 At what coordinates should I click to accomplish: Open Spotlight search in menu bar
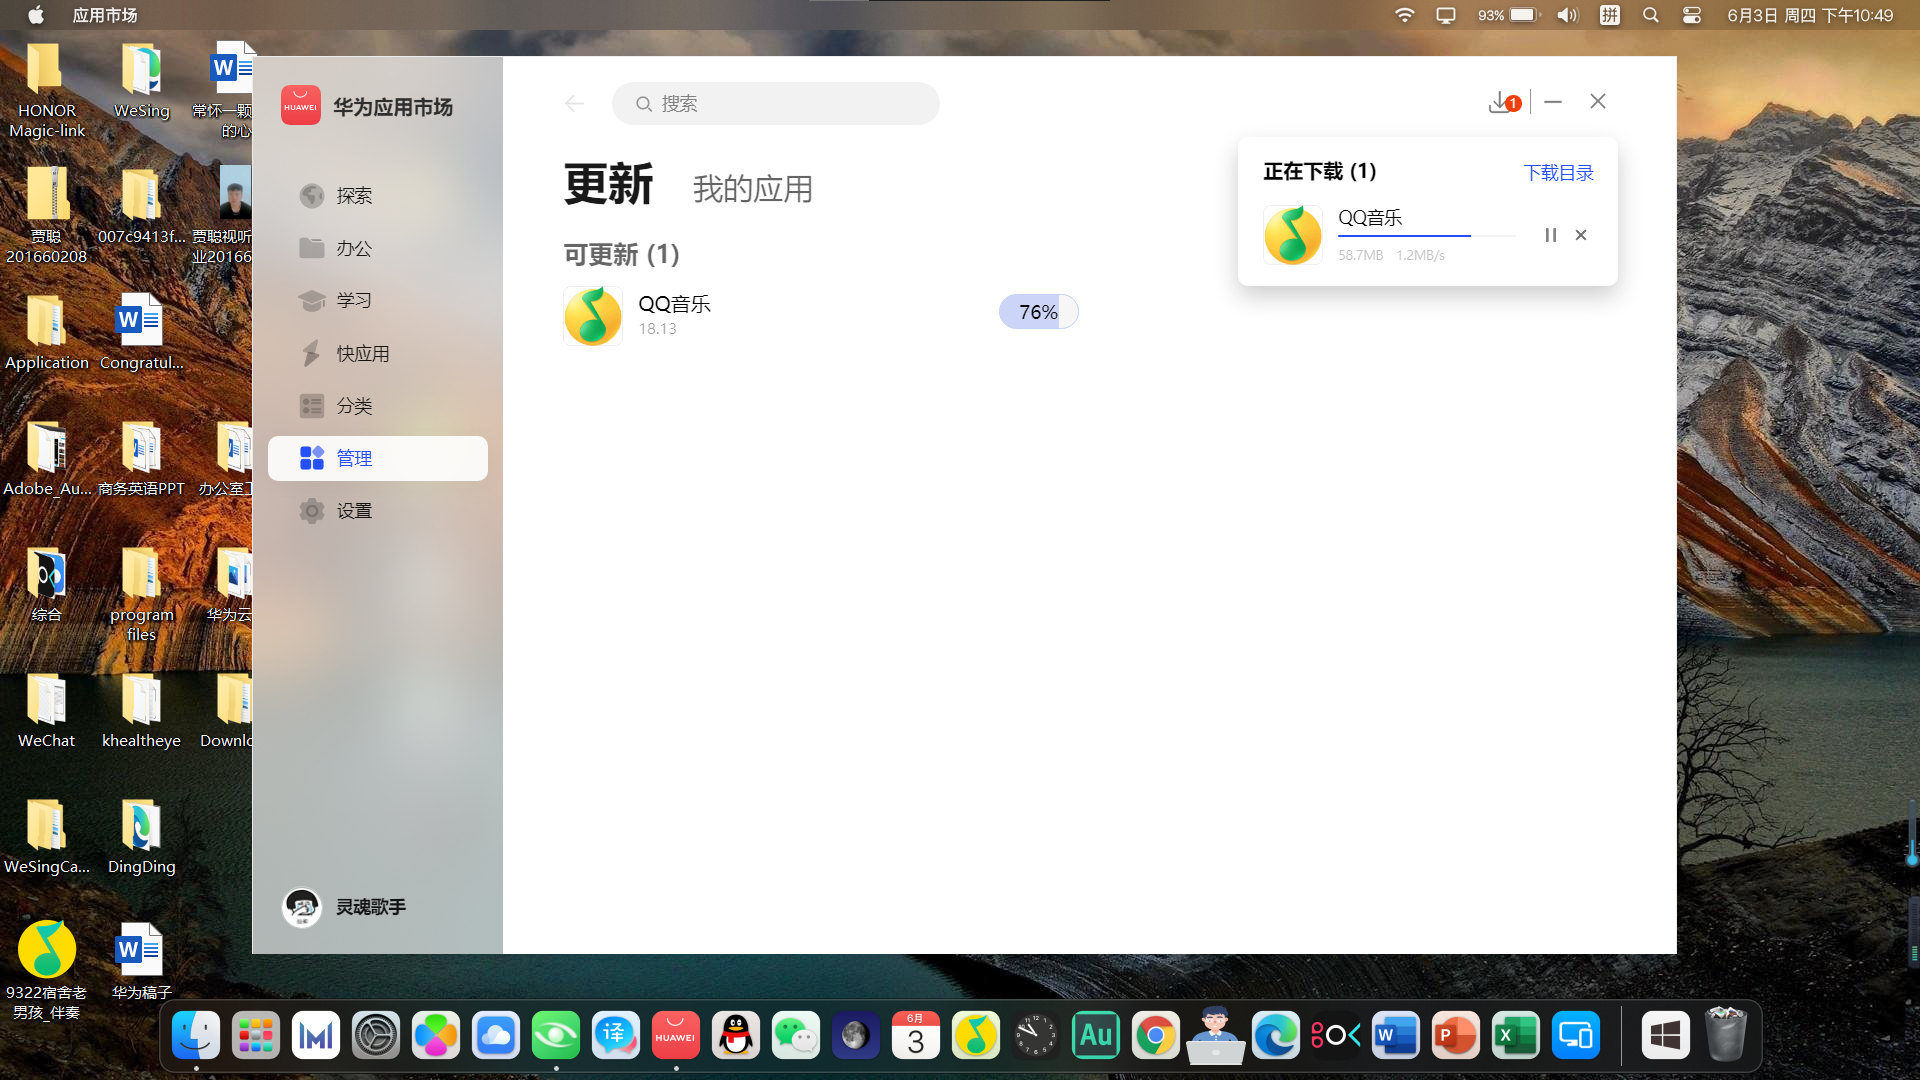pyautogui.click(x=1651, y=15)
